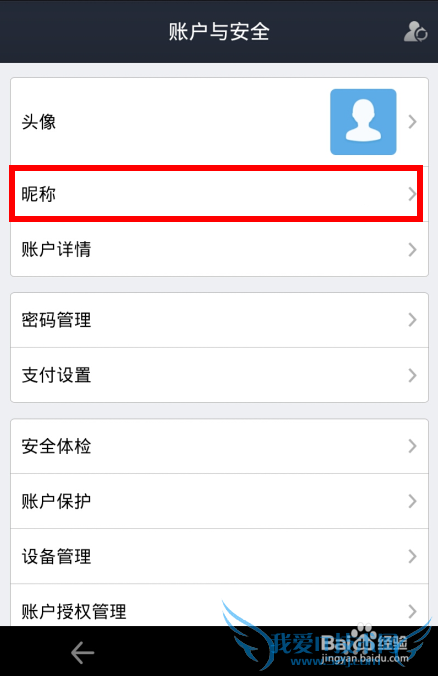Tap the arrow beside 密码管理
Screen dimensions: 438x676
click(x=413, y=320)
